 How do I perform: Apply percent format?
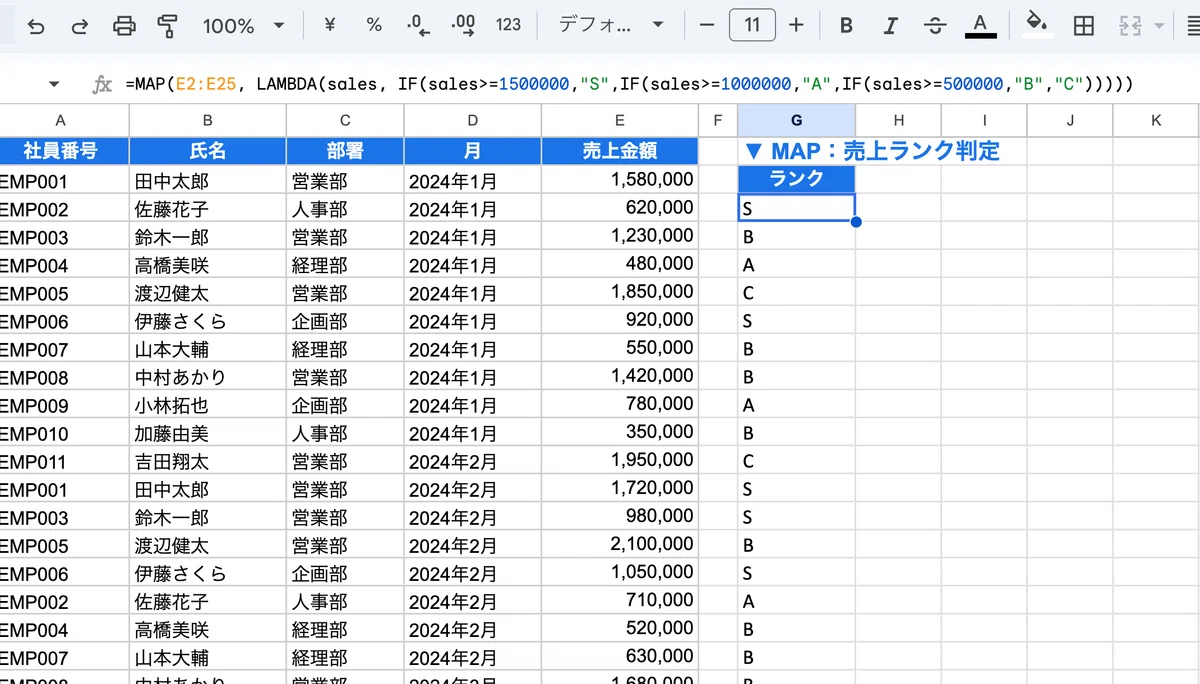(374, 25)
